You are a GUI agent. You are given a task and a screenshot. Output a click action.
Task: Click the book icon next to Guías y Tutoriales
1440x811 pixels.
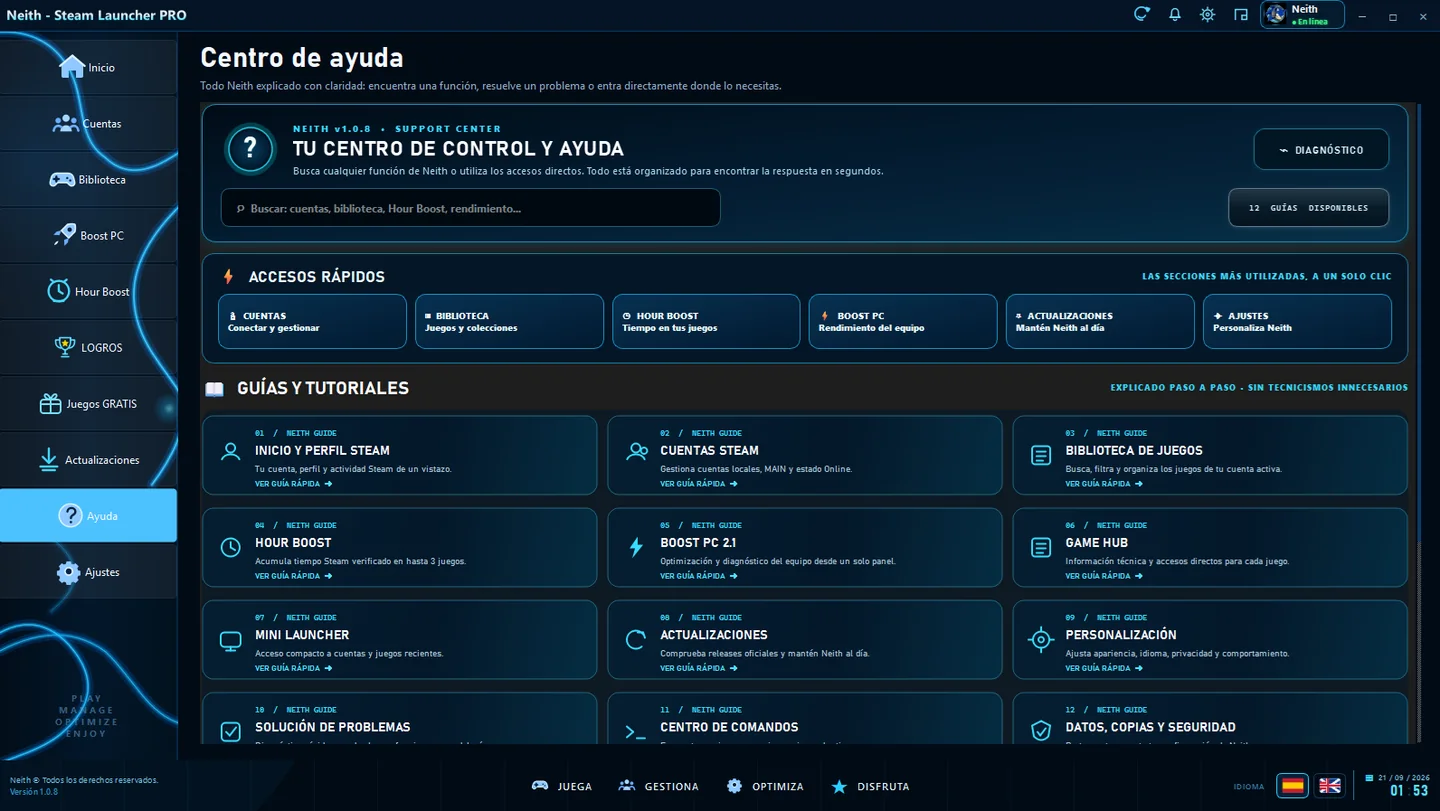coord(214,389)
